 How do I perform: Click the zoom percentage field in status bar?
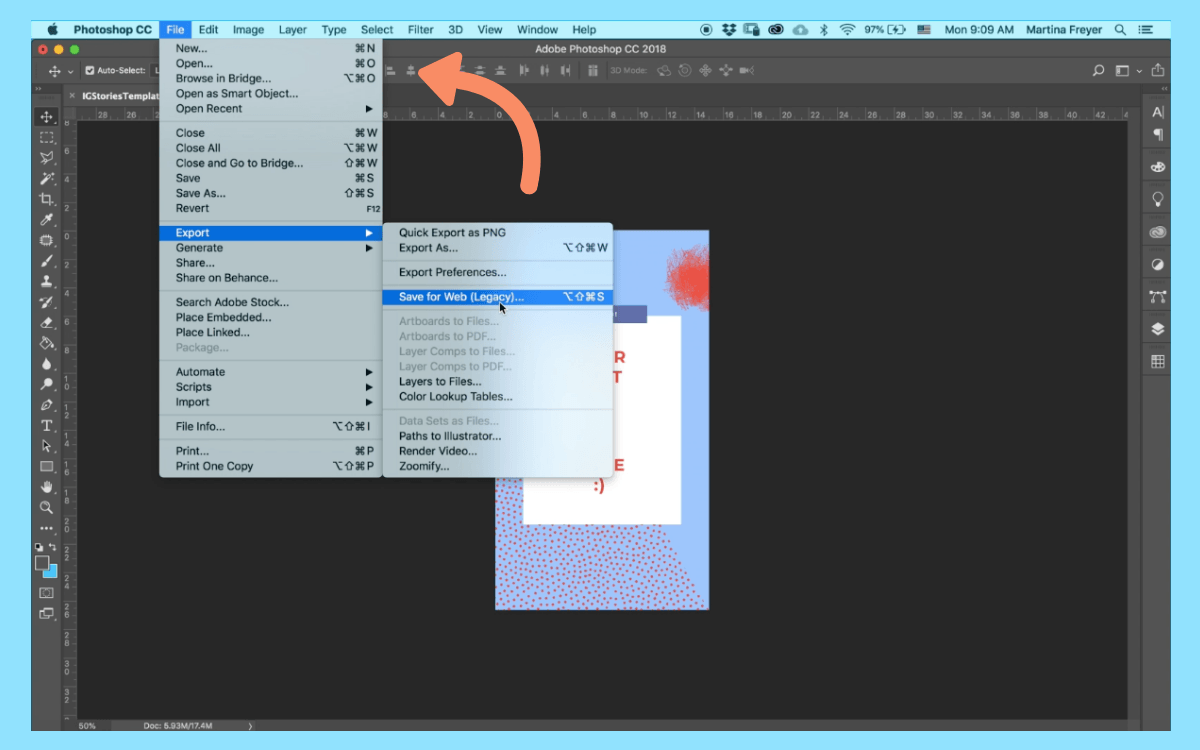[x=87, y=726]
